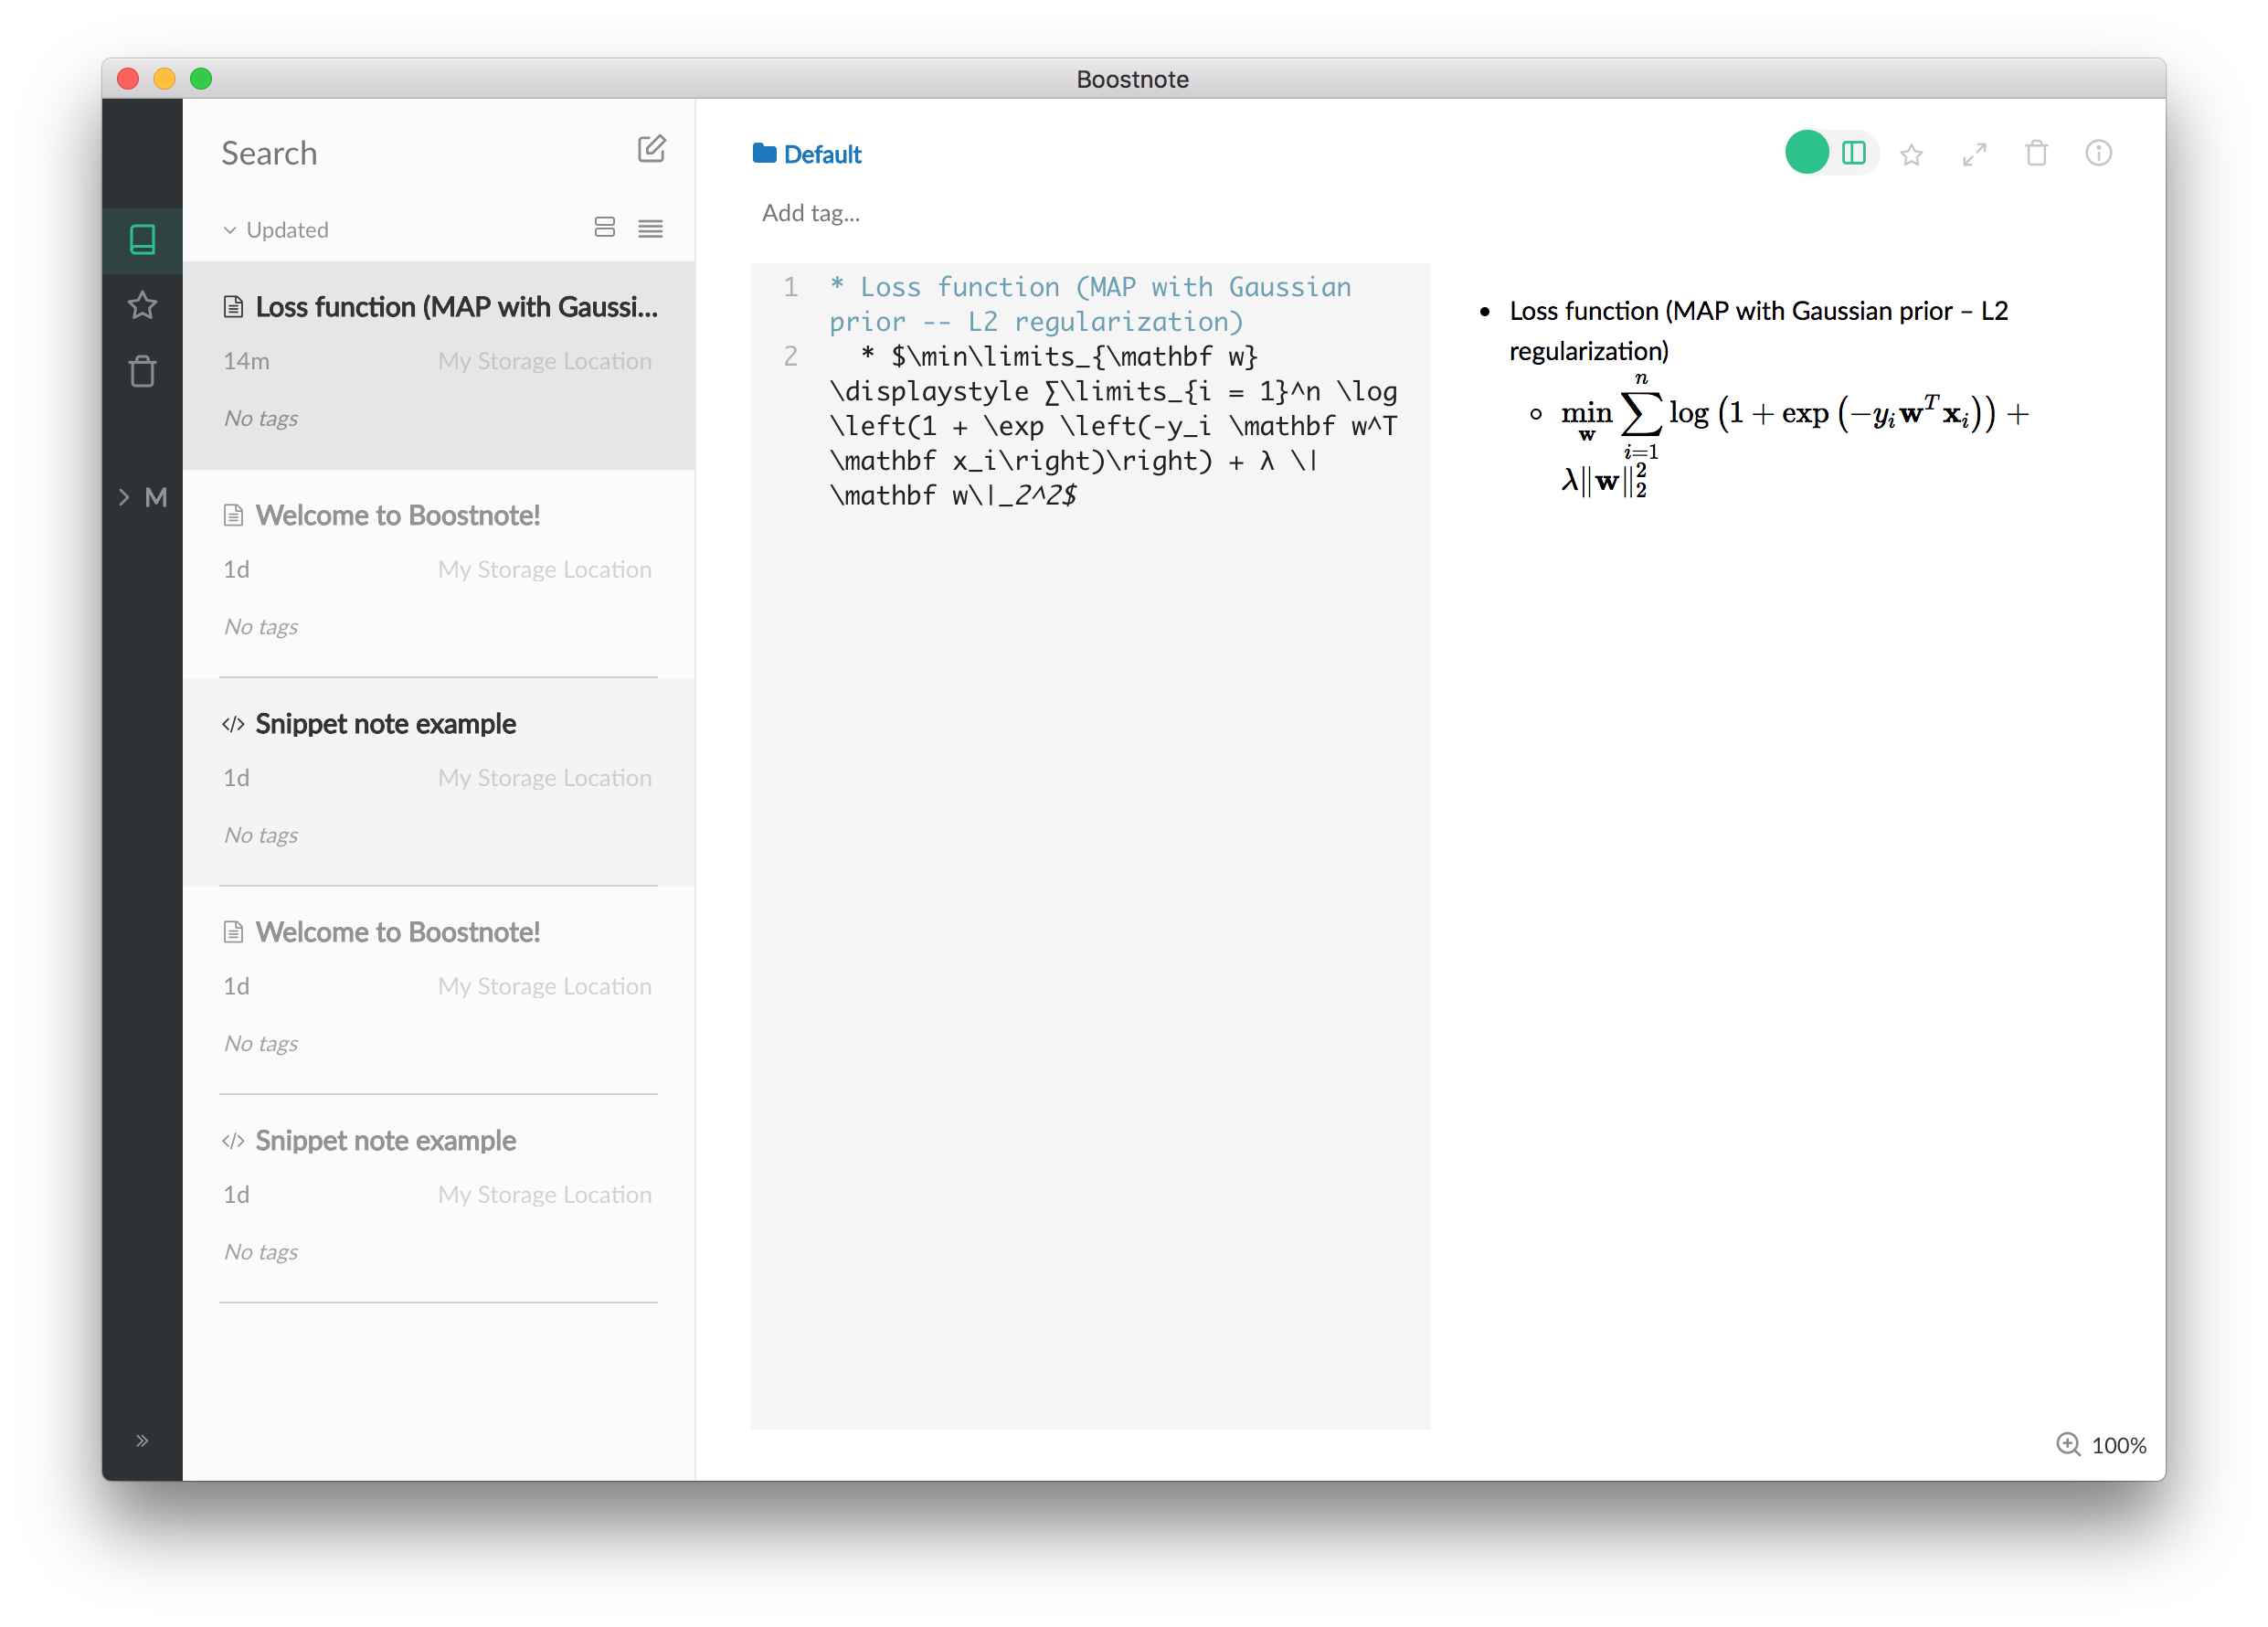Show note info icon
This screenshot has width=2268, height=1627.
2098,153
